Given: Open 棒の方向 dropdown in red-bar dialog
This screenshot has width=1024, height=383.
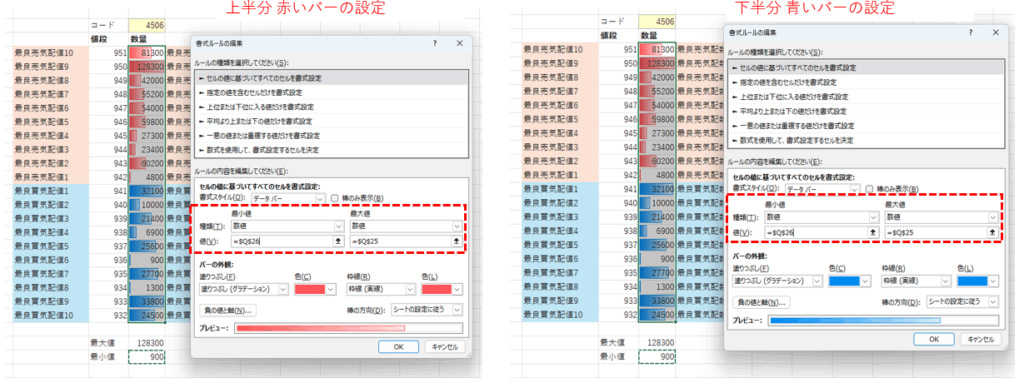Looking at the screenshot, I should pos(426,309).
